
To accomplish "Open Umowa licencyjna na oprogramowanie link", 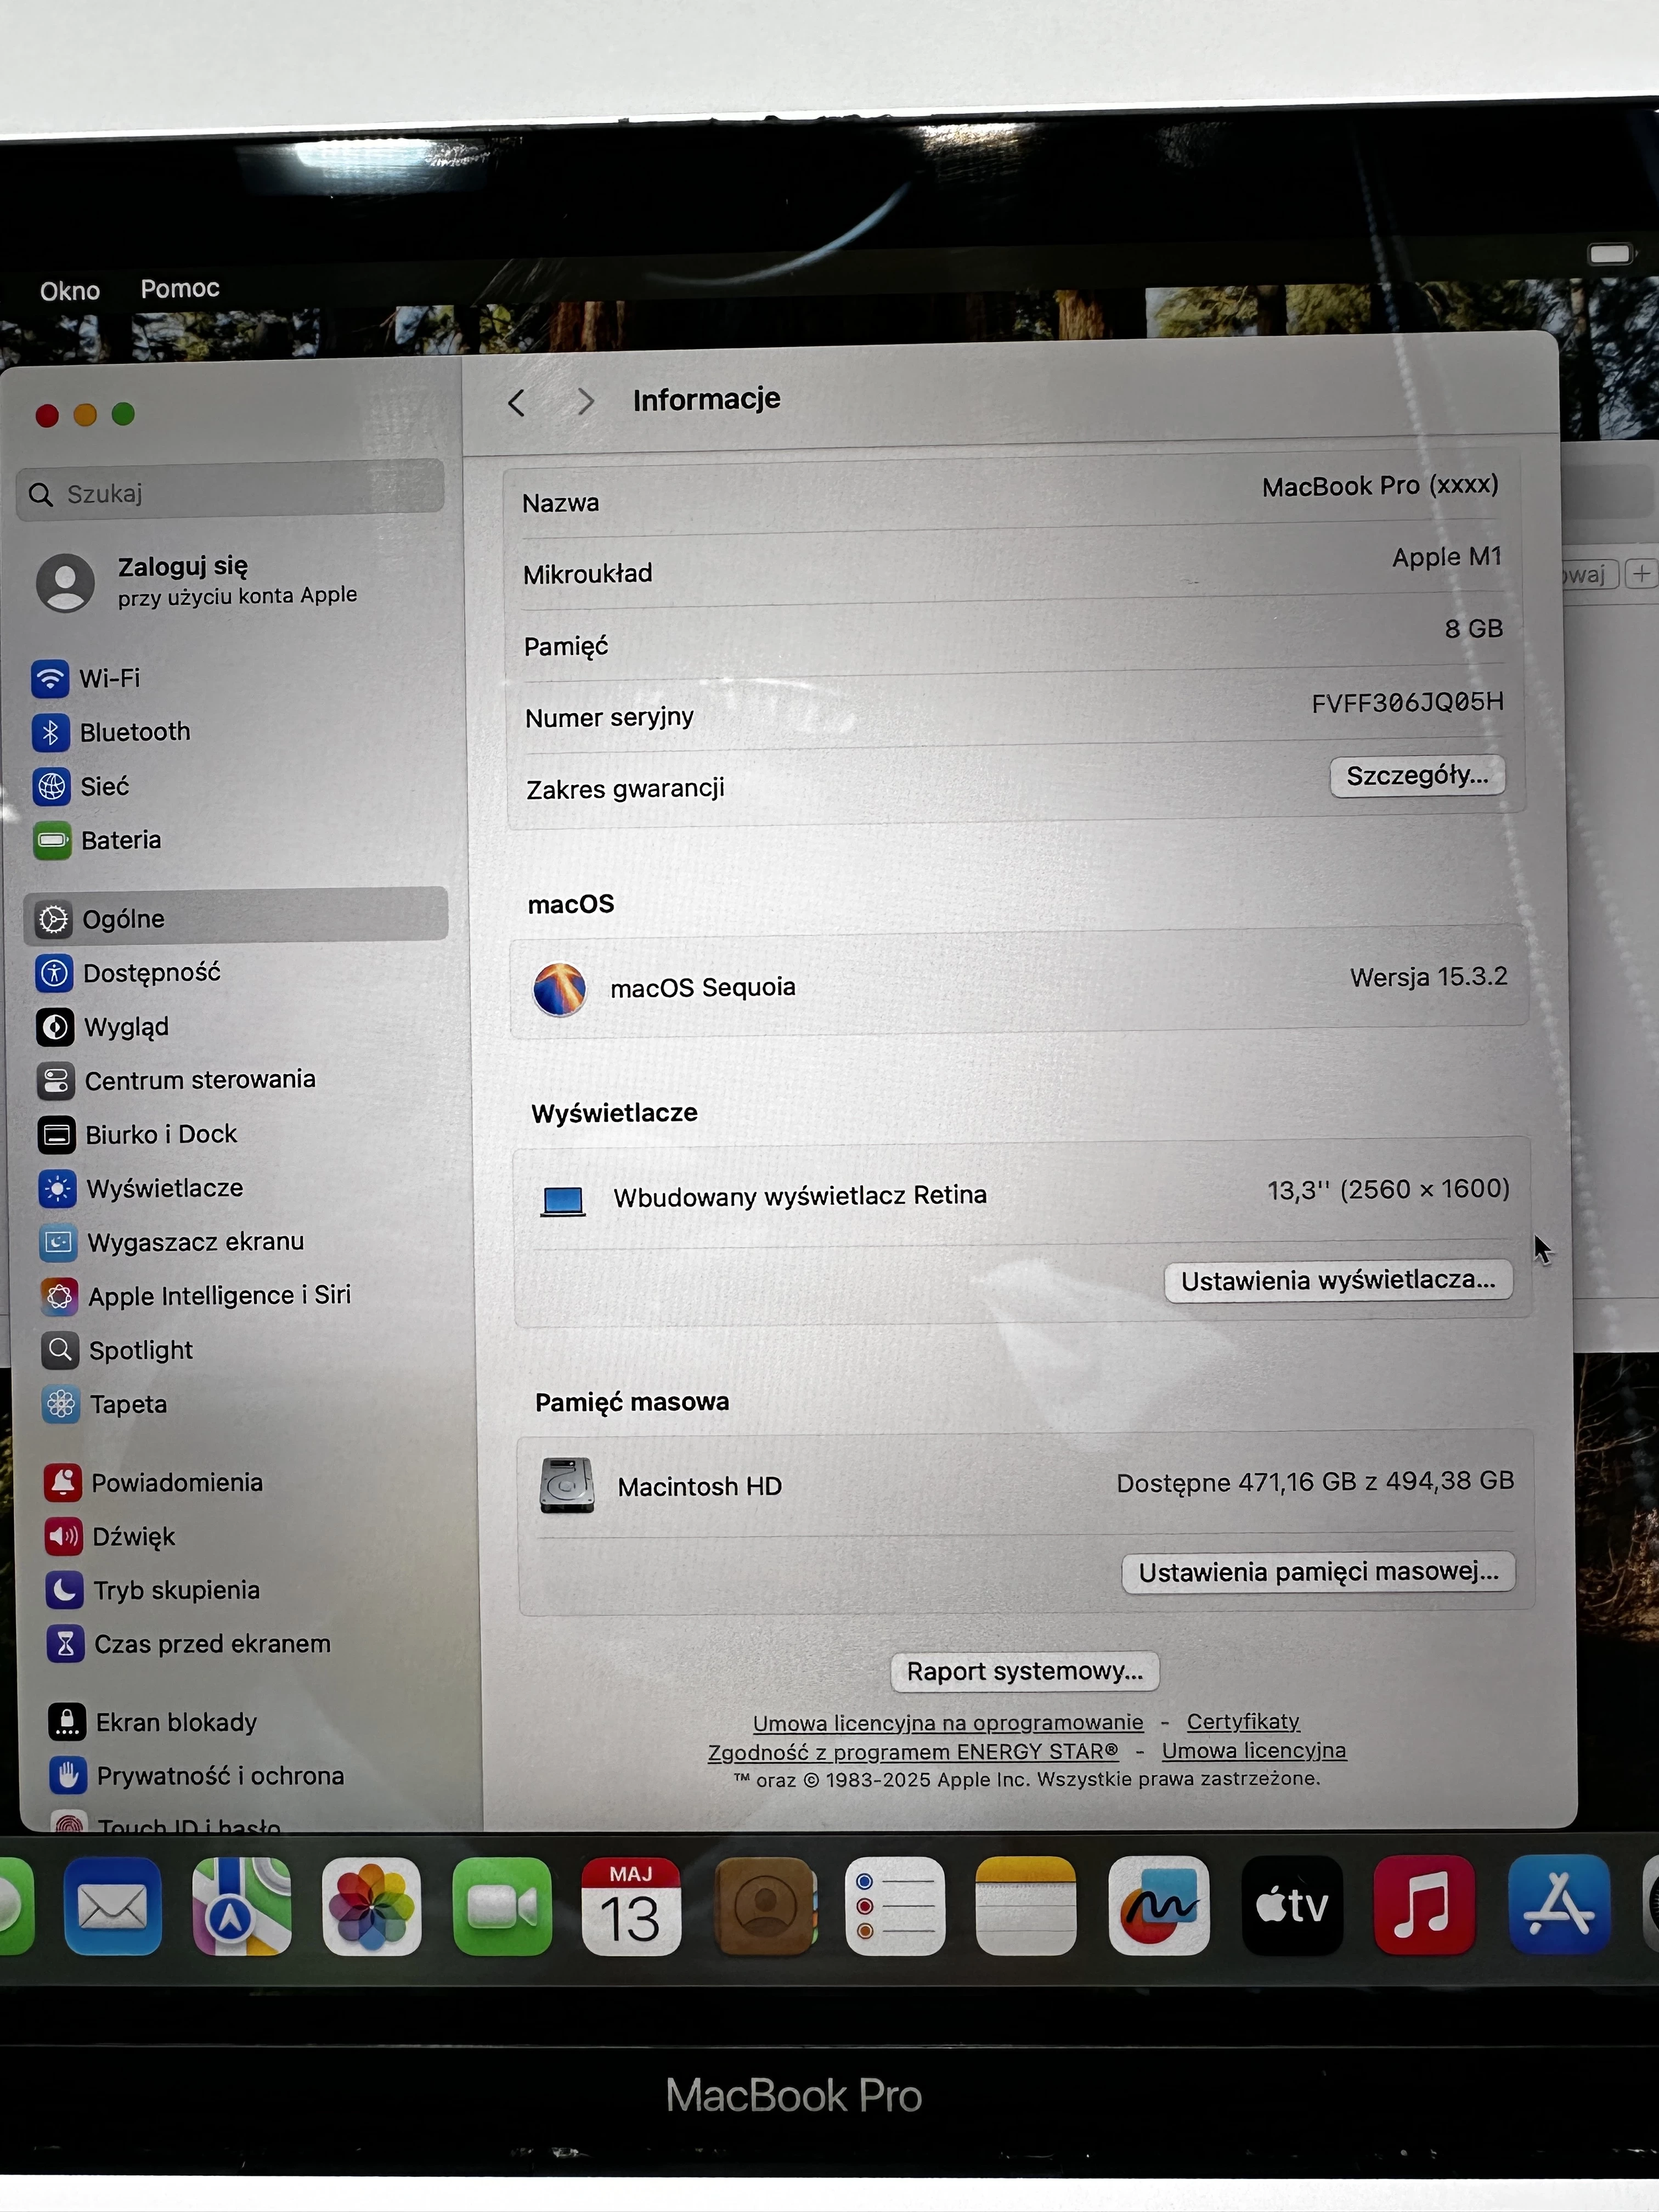I will click(x=948, y=1723).
